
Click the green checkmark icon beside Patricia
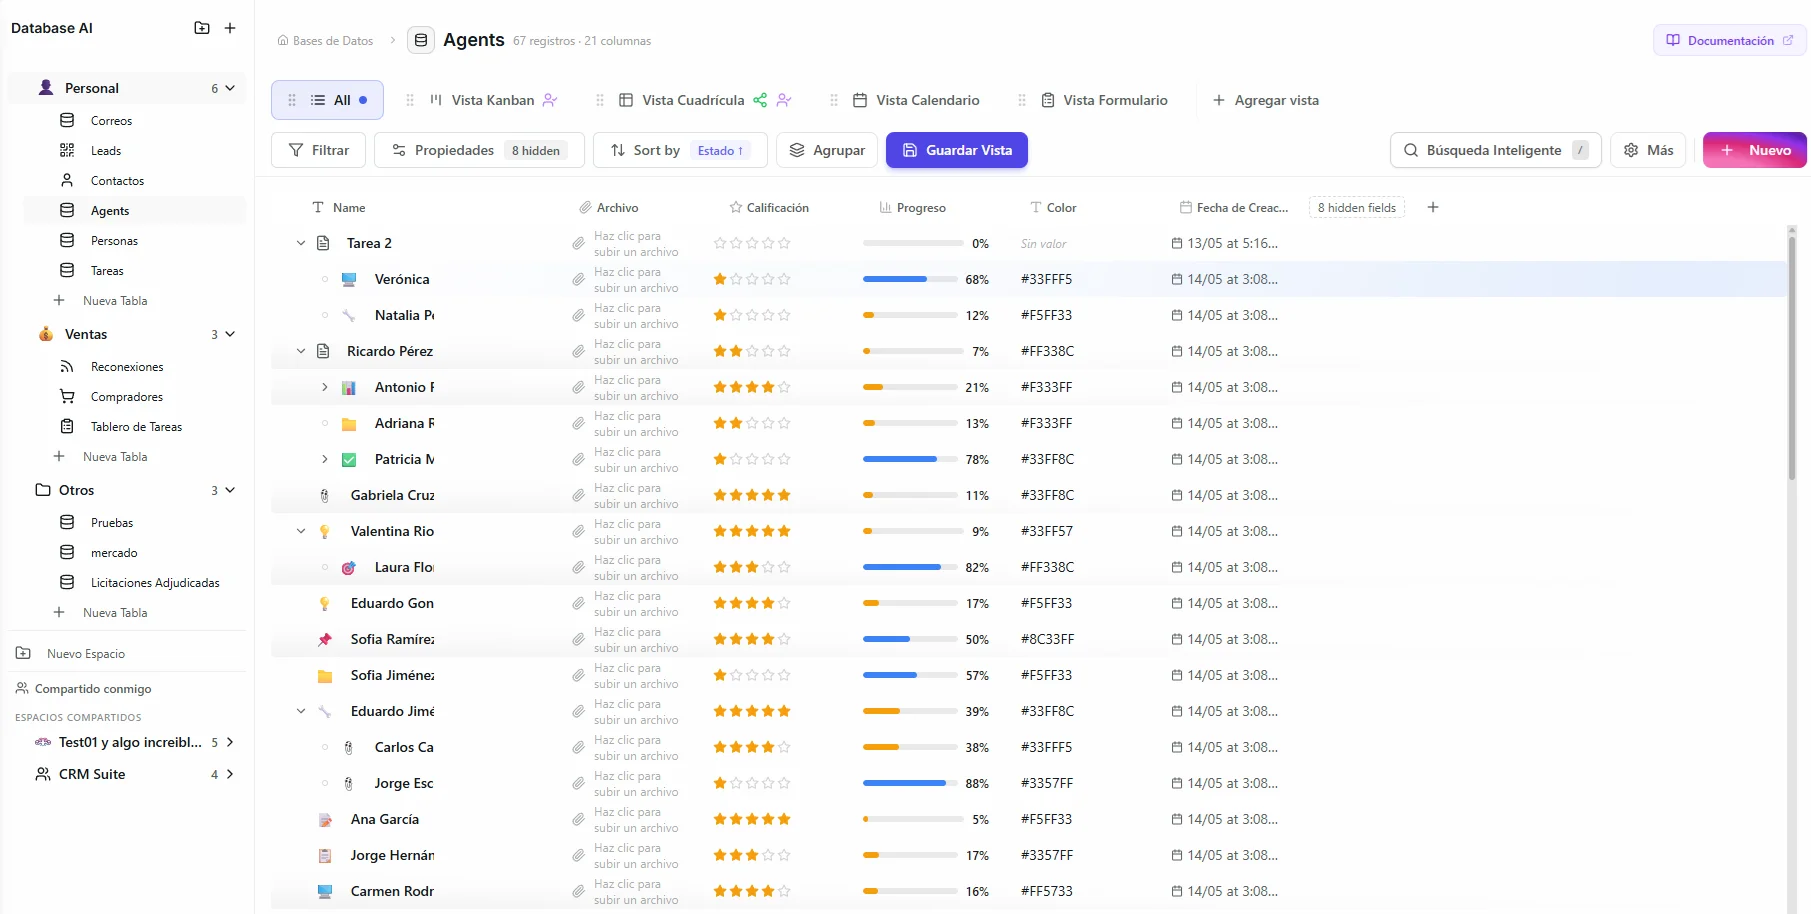[x=349, y=459]
